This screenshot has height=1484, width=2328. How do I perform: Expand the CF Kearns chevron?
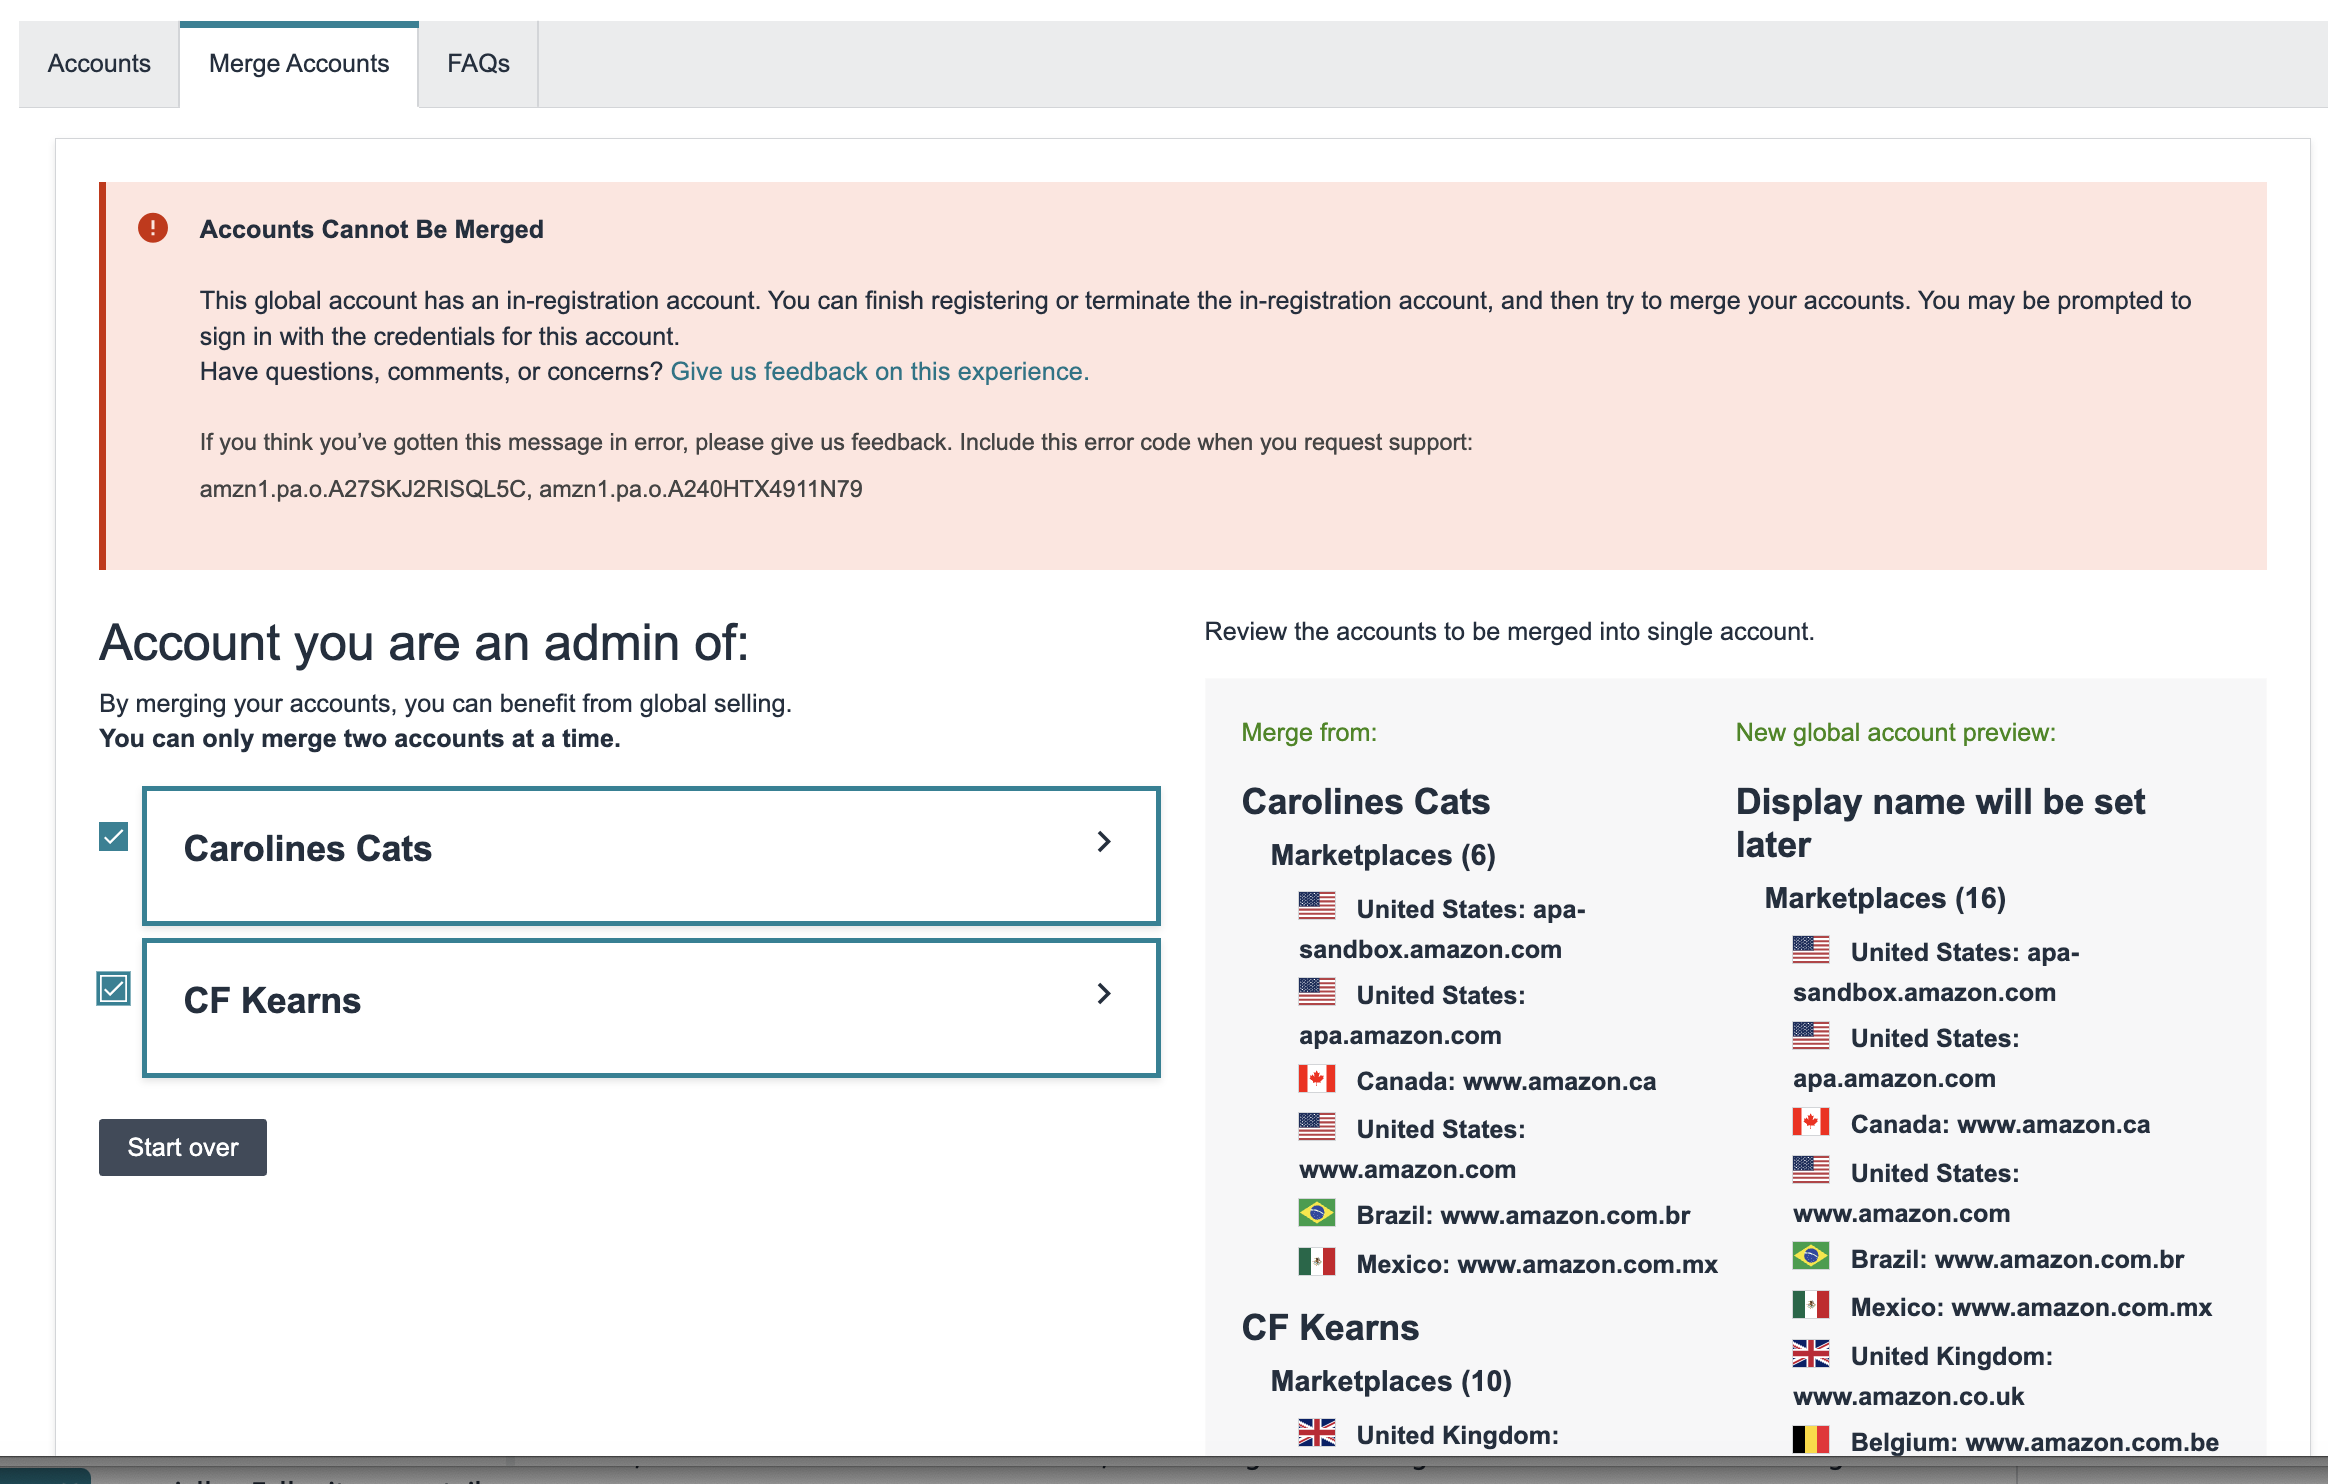[x=1104, y=994]
